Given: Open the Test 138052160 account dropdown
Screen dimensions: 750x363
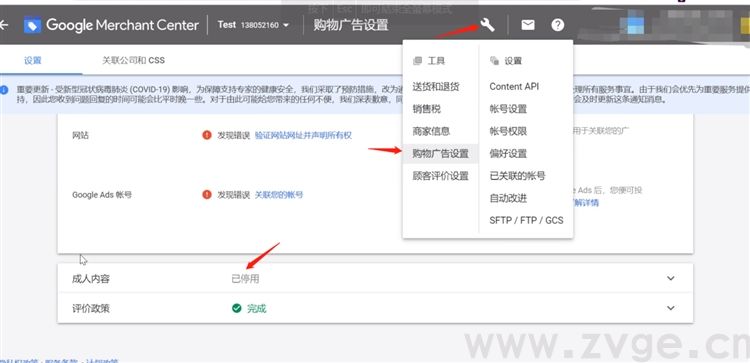Looking at the screenshot, I should [x=254, y=25].
